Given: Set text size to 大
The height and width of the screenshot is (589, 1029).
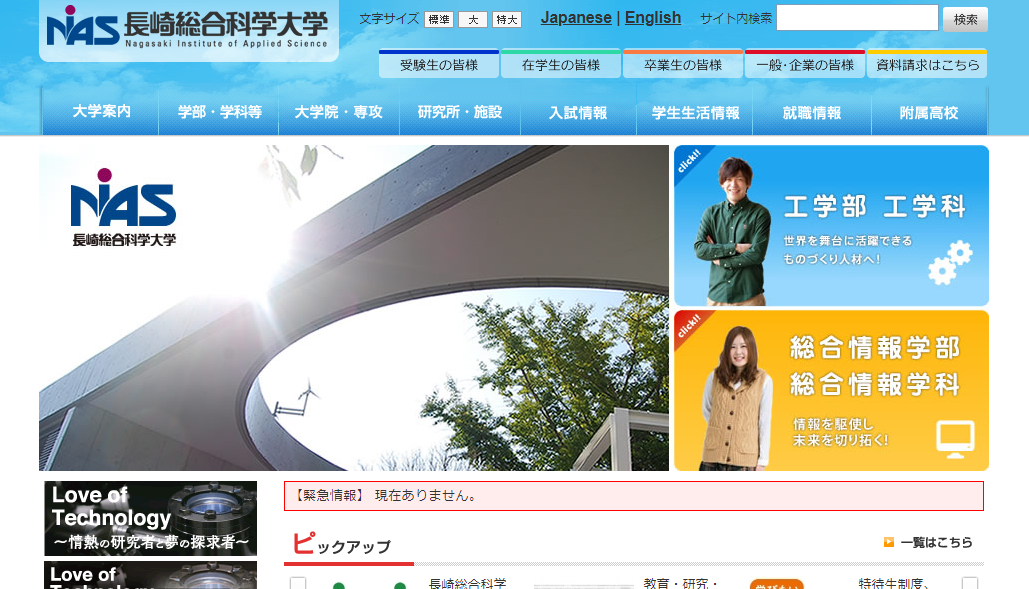Looking at the screenshot, I should point(472,20).
